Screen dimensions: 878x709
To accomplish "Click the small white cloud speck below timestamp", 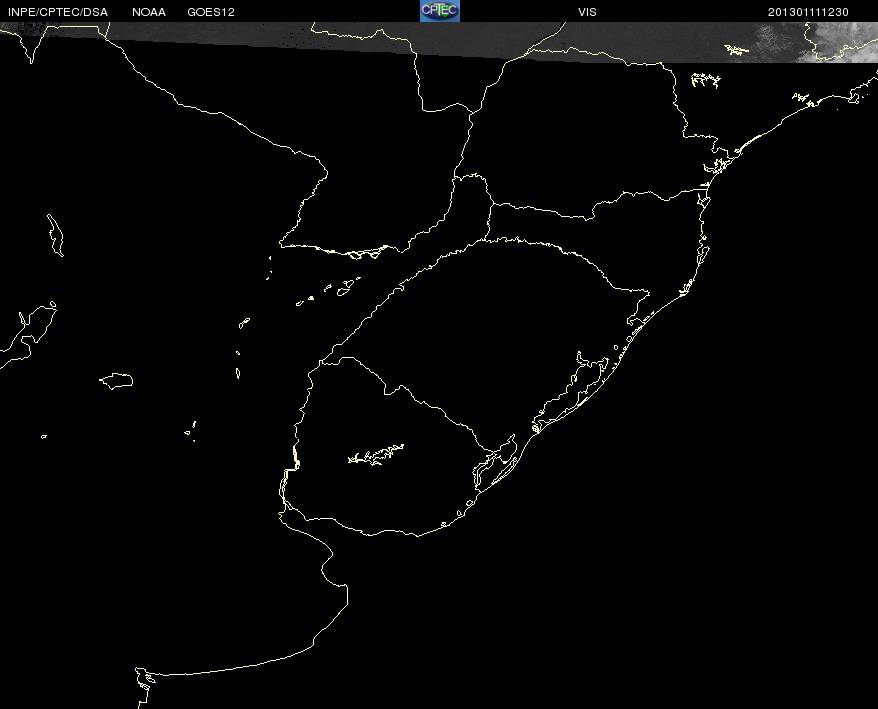I will coord(737,49).
